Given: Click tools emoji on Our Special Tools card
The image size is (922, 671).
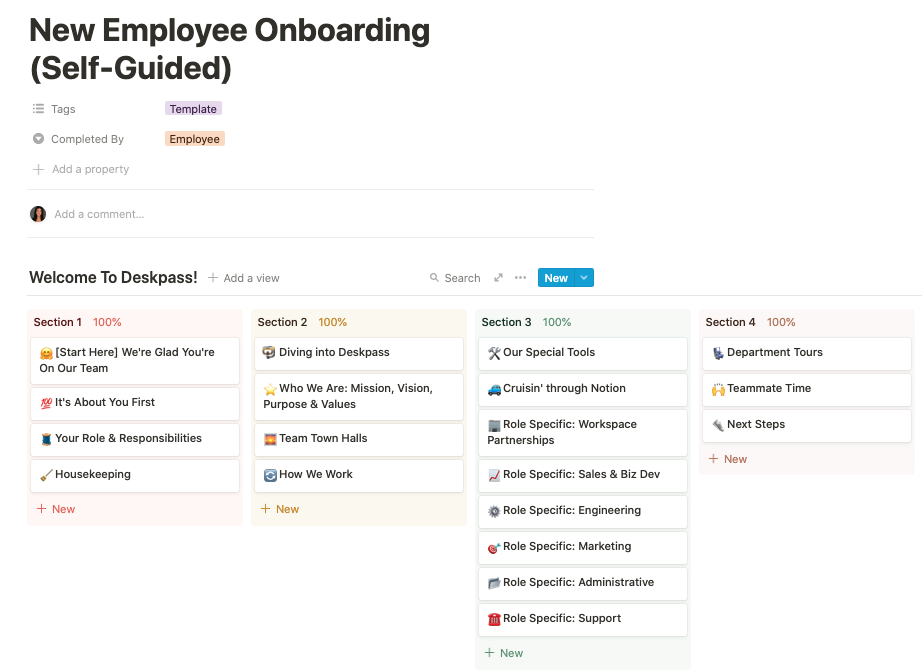Looking at the screenshot, I should coord(495,353).
